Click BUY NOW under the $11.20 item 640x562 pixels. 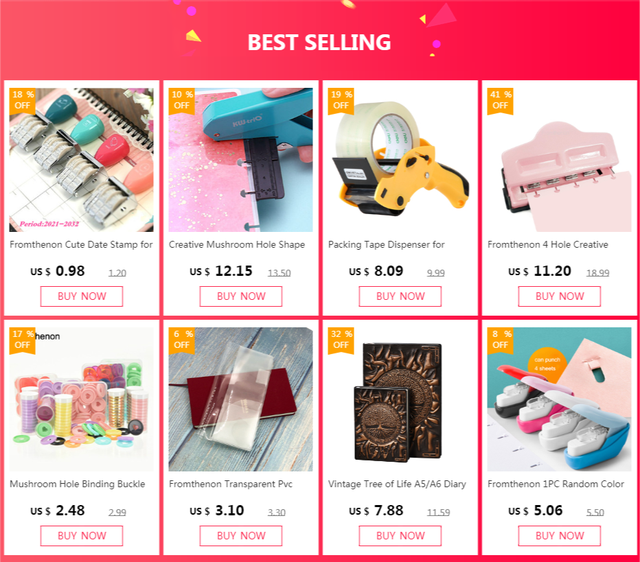(559, 296)
